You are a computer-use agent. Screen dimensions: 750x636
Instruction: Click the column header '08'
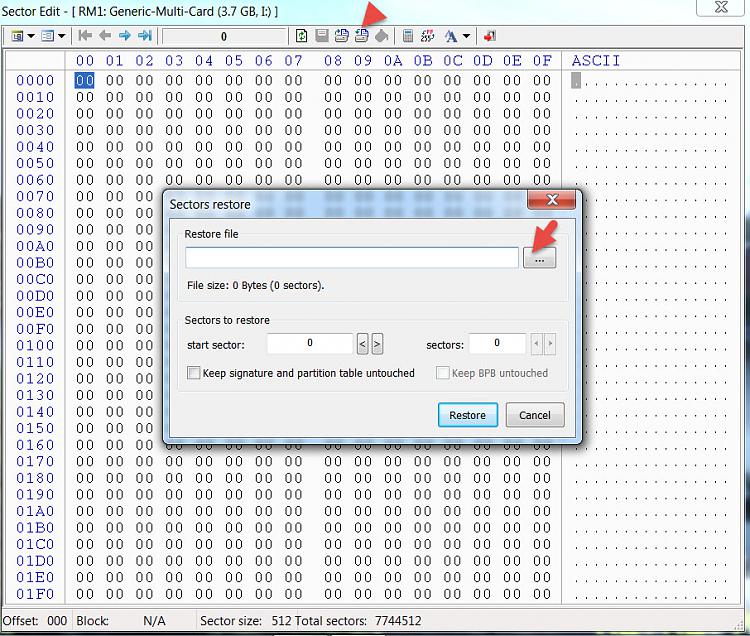333,61
